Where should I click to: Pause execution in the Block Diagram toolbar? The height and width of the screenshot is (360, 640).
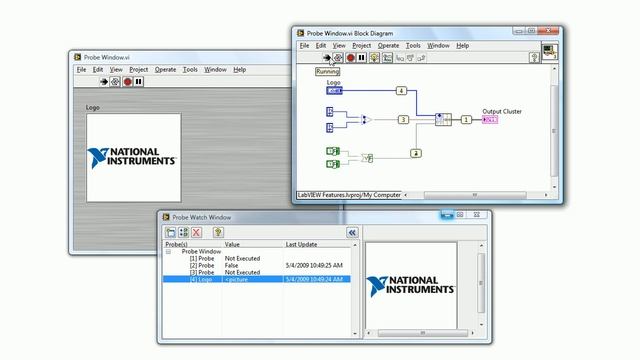(361, 58)
